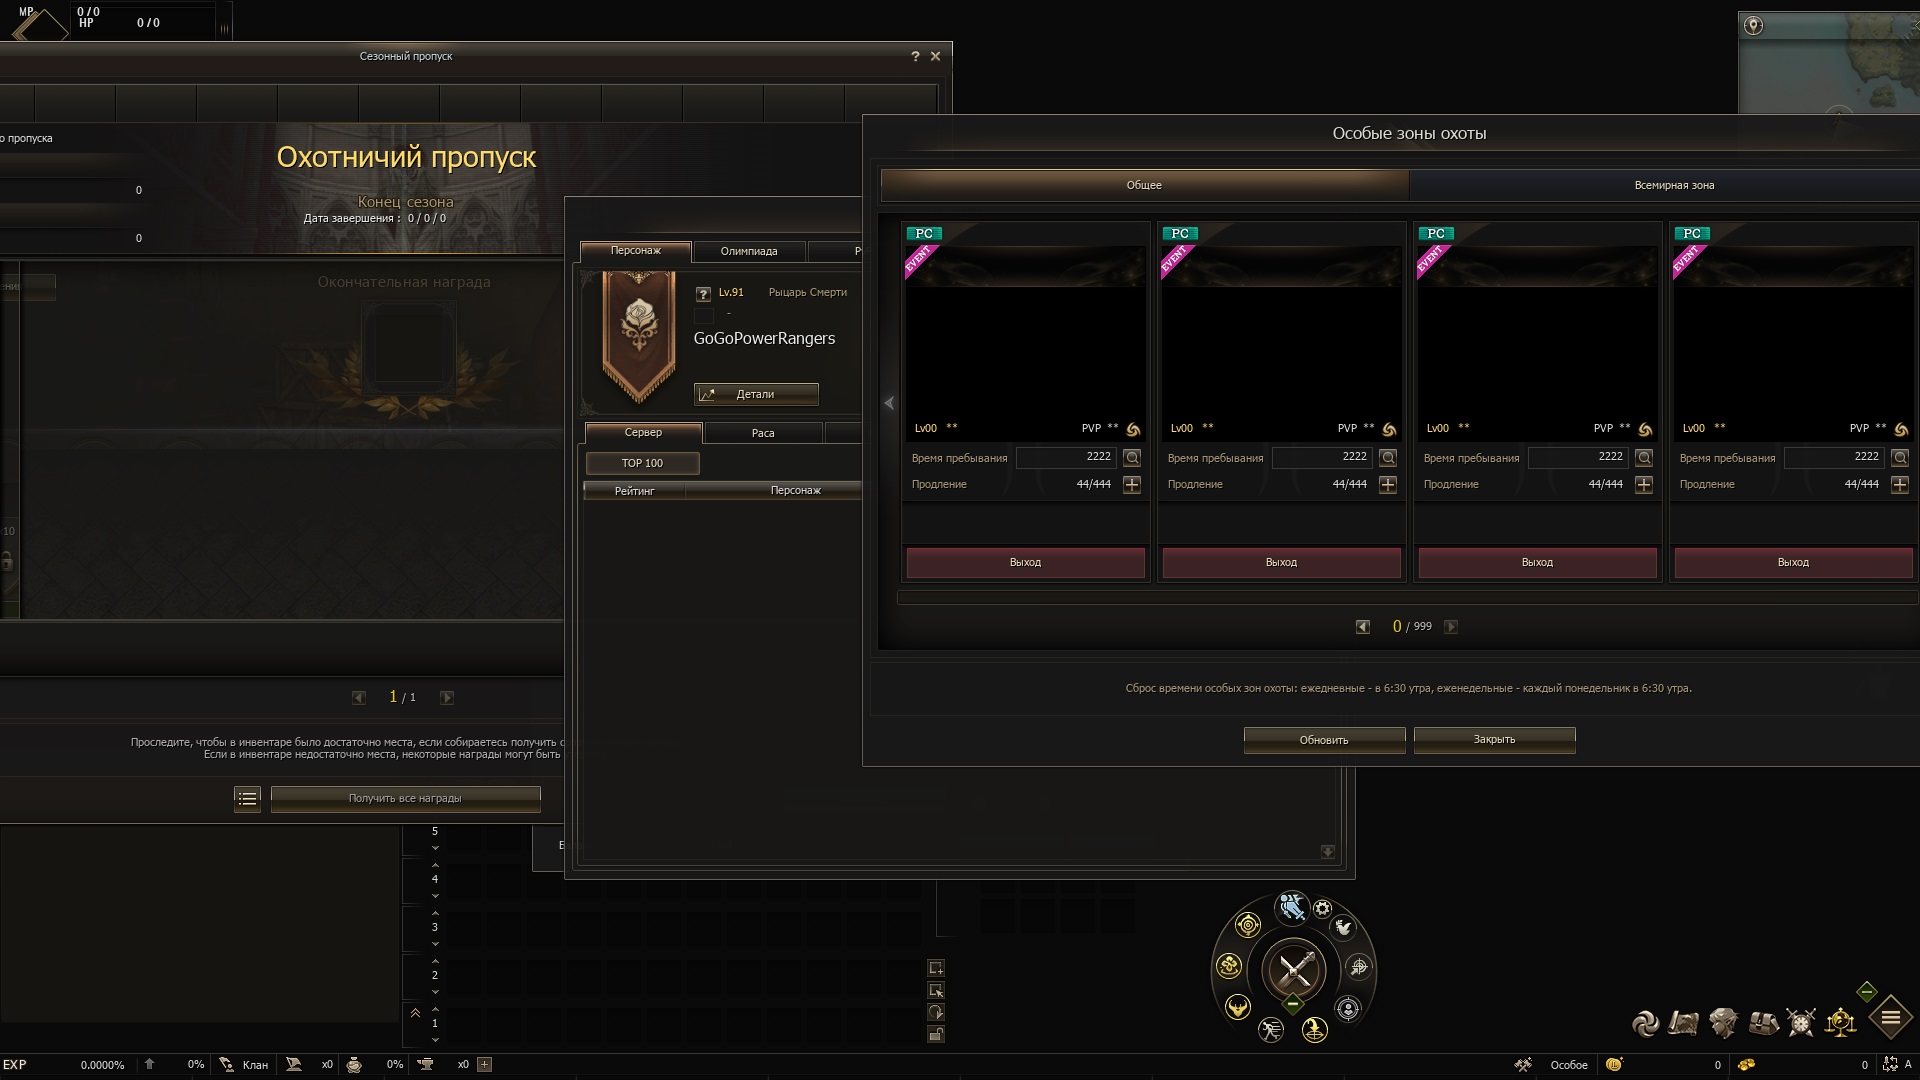This screenshot has width=1920, height=1080.
Task: Toggle the green minus collapse diamond on wheel
Action: (x=1293, y=1004)
